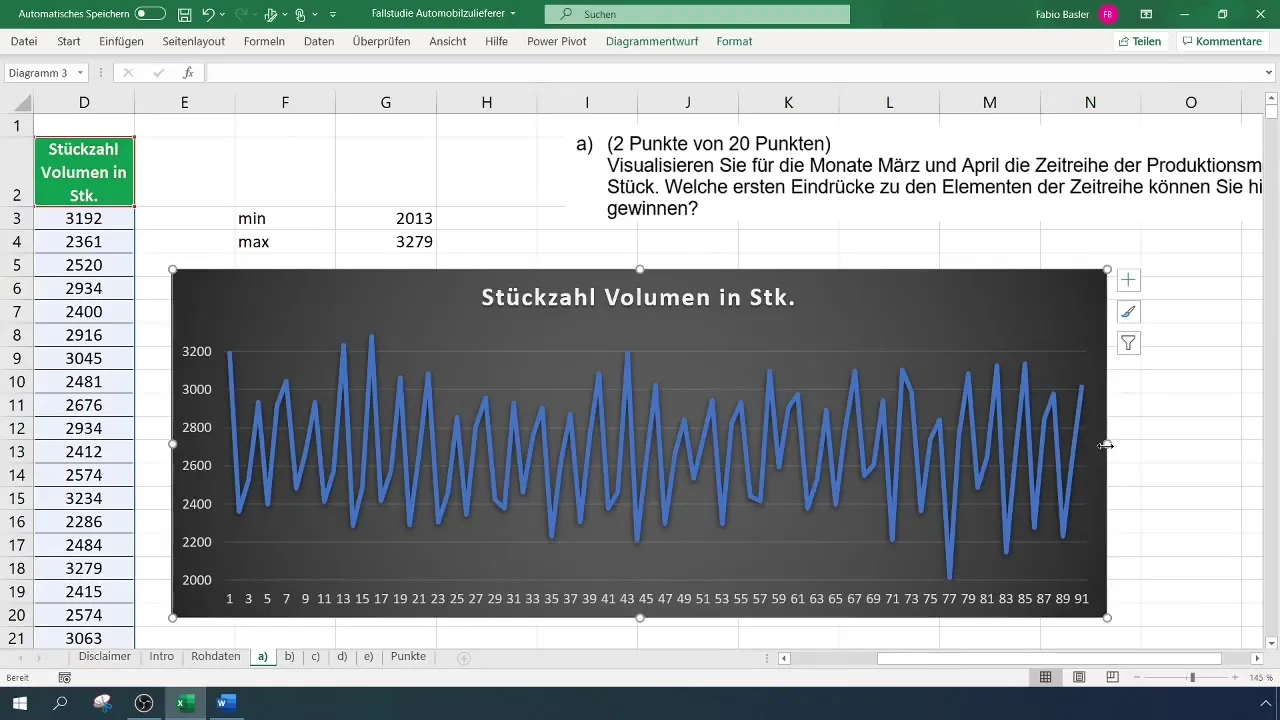Open the Excel app on the taskbar

(x=185, y=703)
